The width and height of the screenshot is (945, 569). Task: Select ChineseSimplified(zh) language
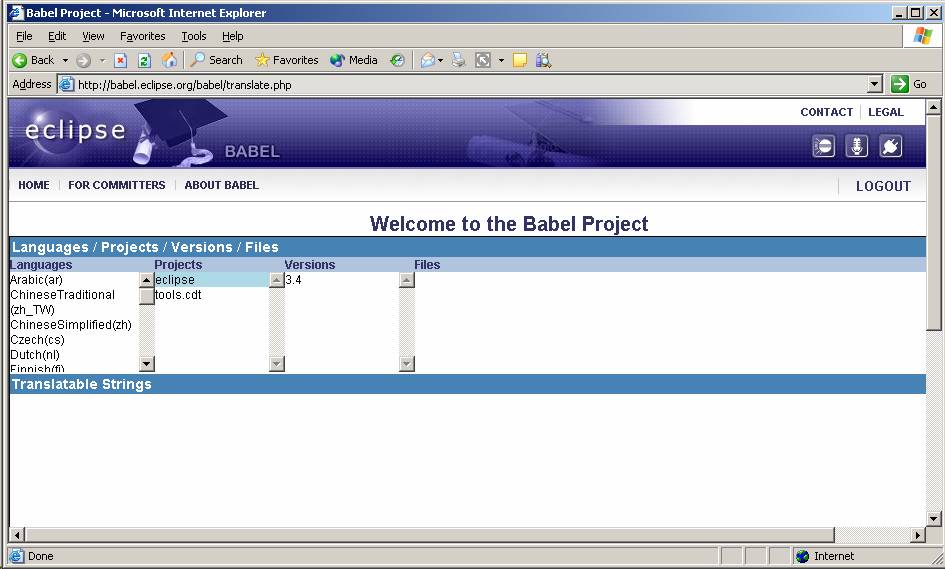71,325
